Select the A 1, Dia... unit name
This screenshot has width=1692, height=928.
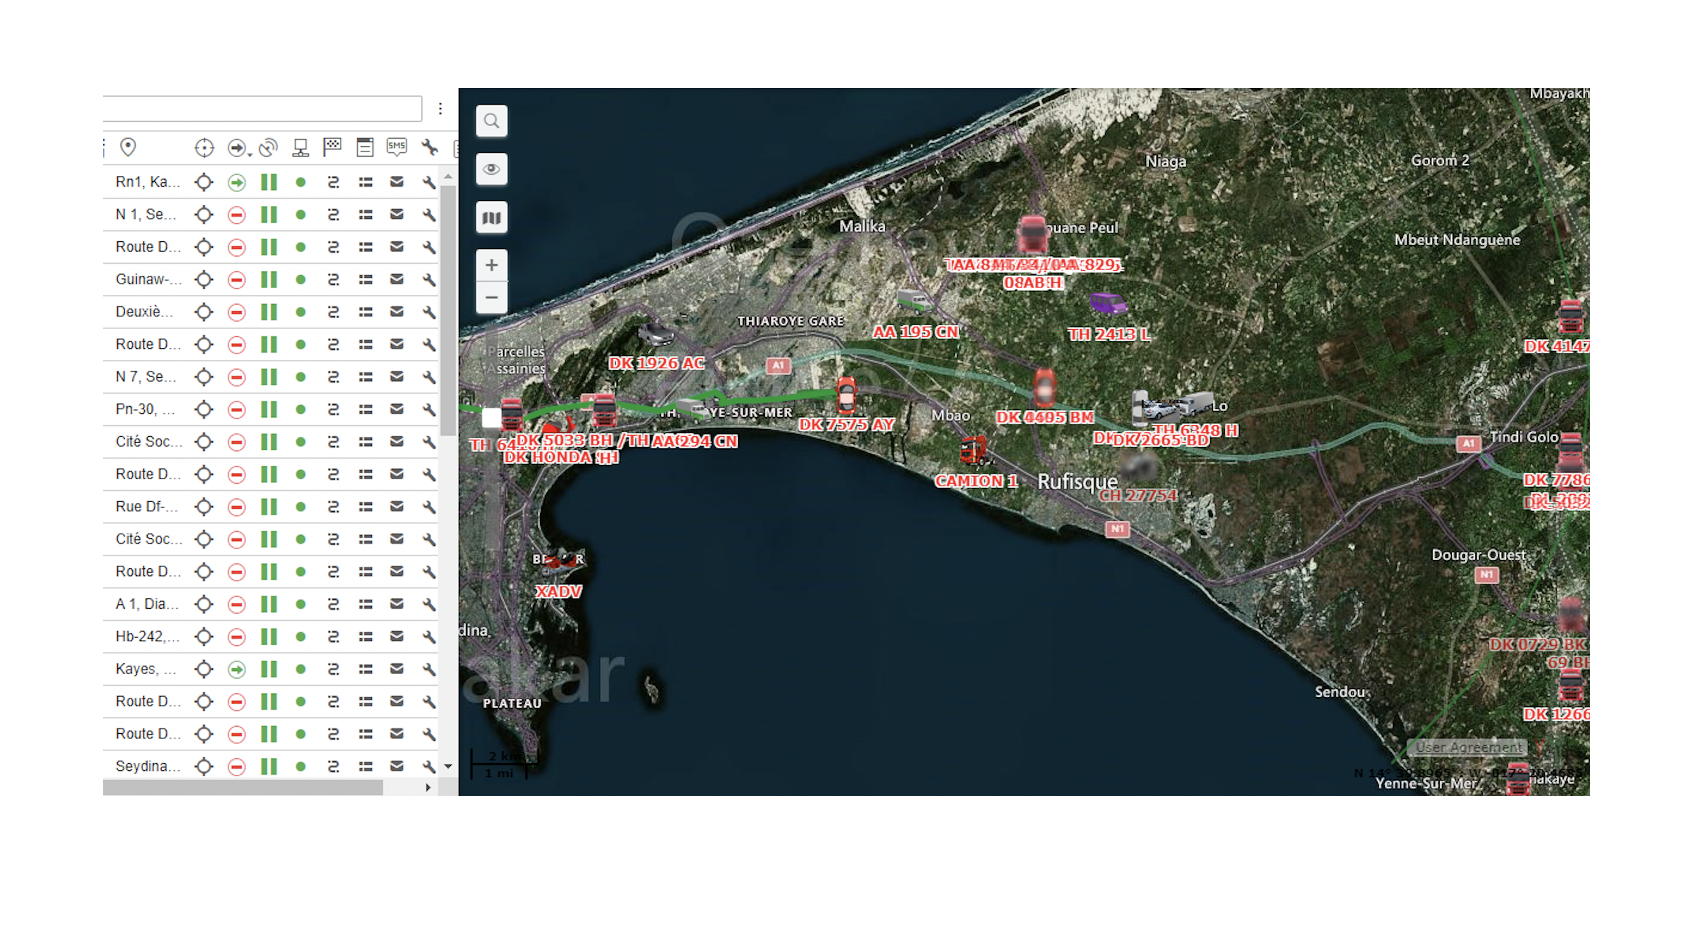point(148,604)
